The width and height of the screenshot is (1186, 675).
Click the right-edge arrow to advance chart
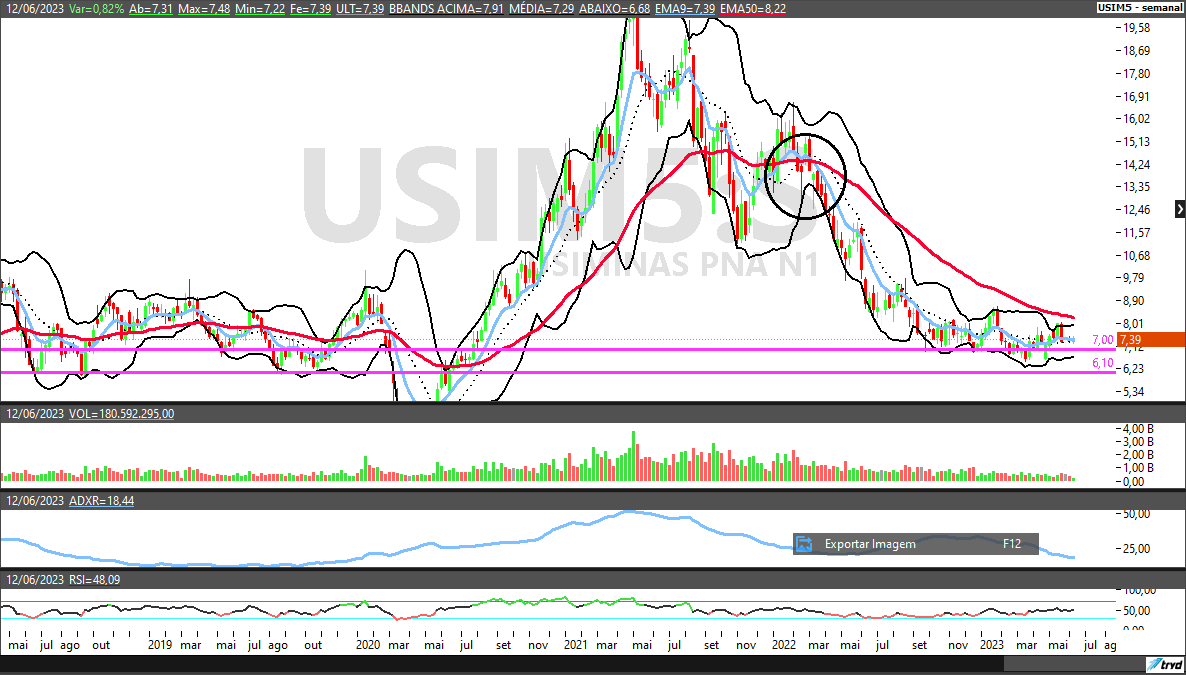(1178, 208)
